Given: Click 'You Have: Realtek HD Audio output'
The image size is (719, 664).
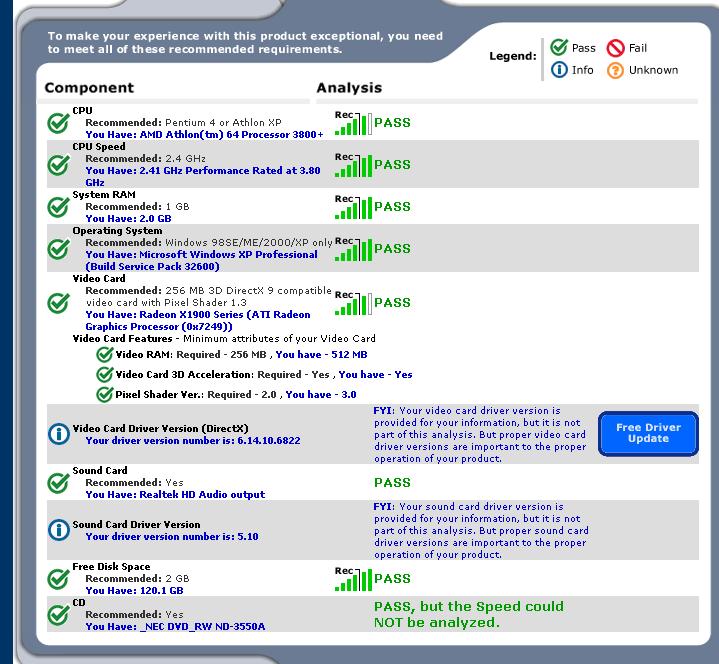Looking at the screenshot, I should [175, 495].
